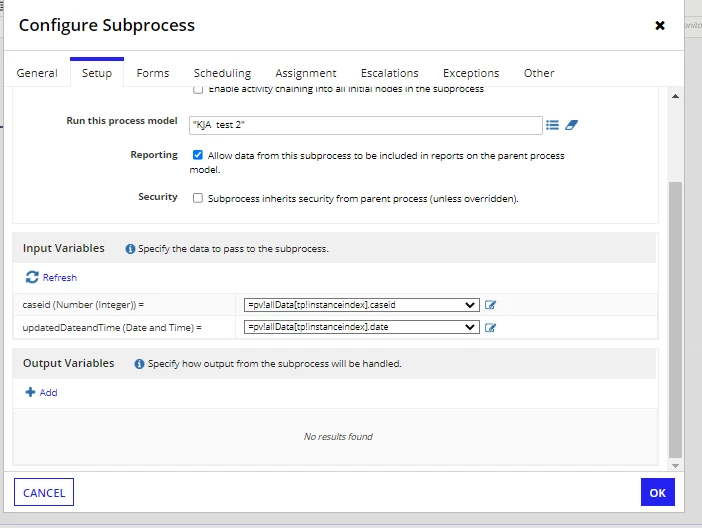Click the vertical scrollbar thumb
The width and height of the screenshot is (702, 528).
click(676, 320)
